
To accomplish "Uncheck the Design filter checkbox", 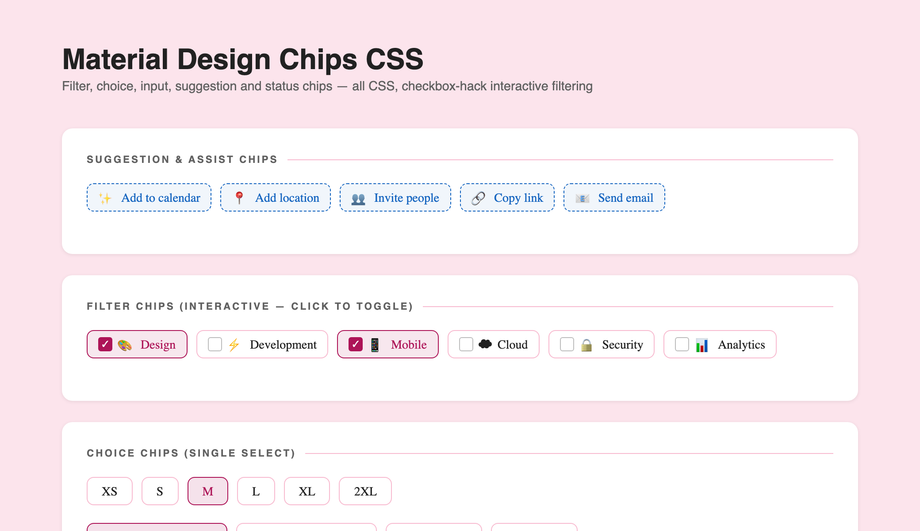I will point(105,344).
